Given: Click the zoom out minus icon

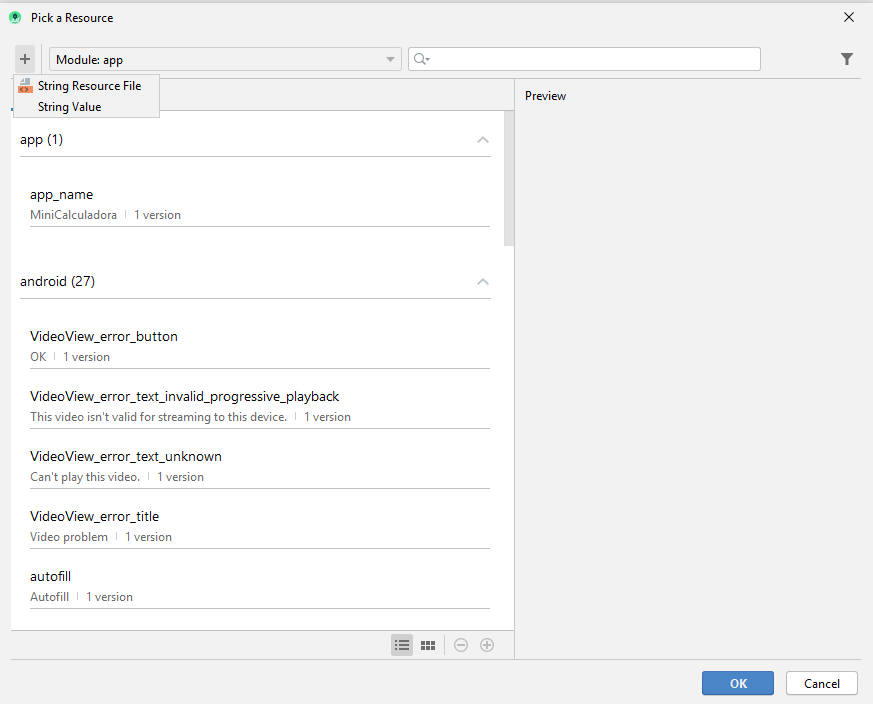Looking at the screenshot, I should tap(461, 645).
